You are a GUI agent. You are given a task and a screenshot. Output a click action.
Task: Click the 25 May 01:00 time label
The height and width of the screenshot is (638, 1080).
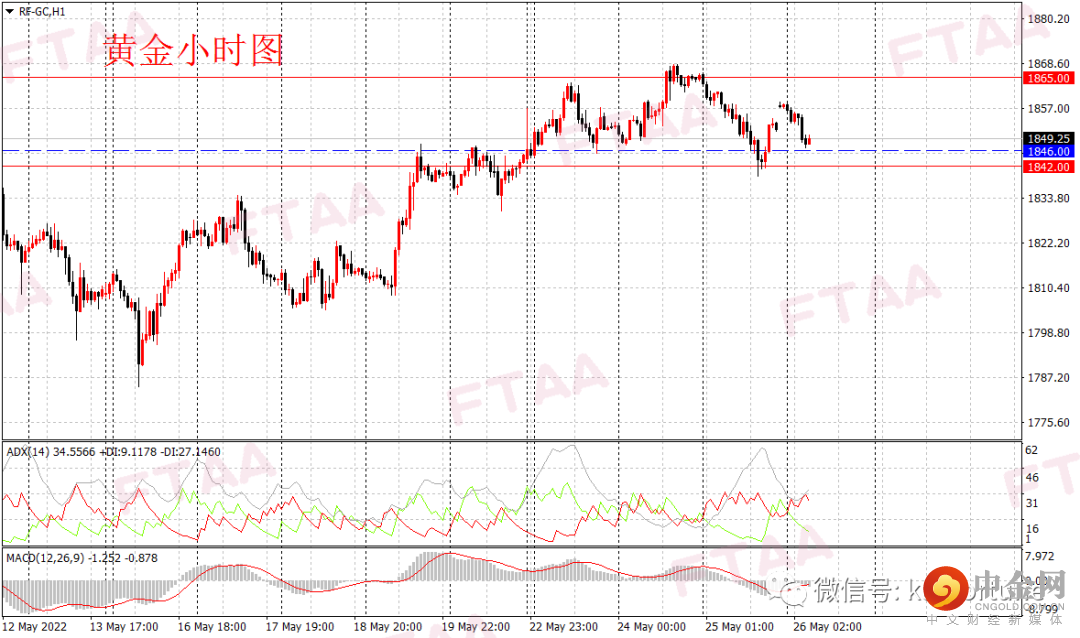point(740,626)
